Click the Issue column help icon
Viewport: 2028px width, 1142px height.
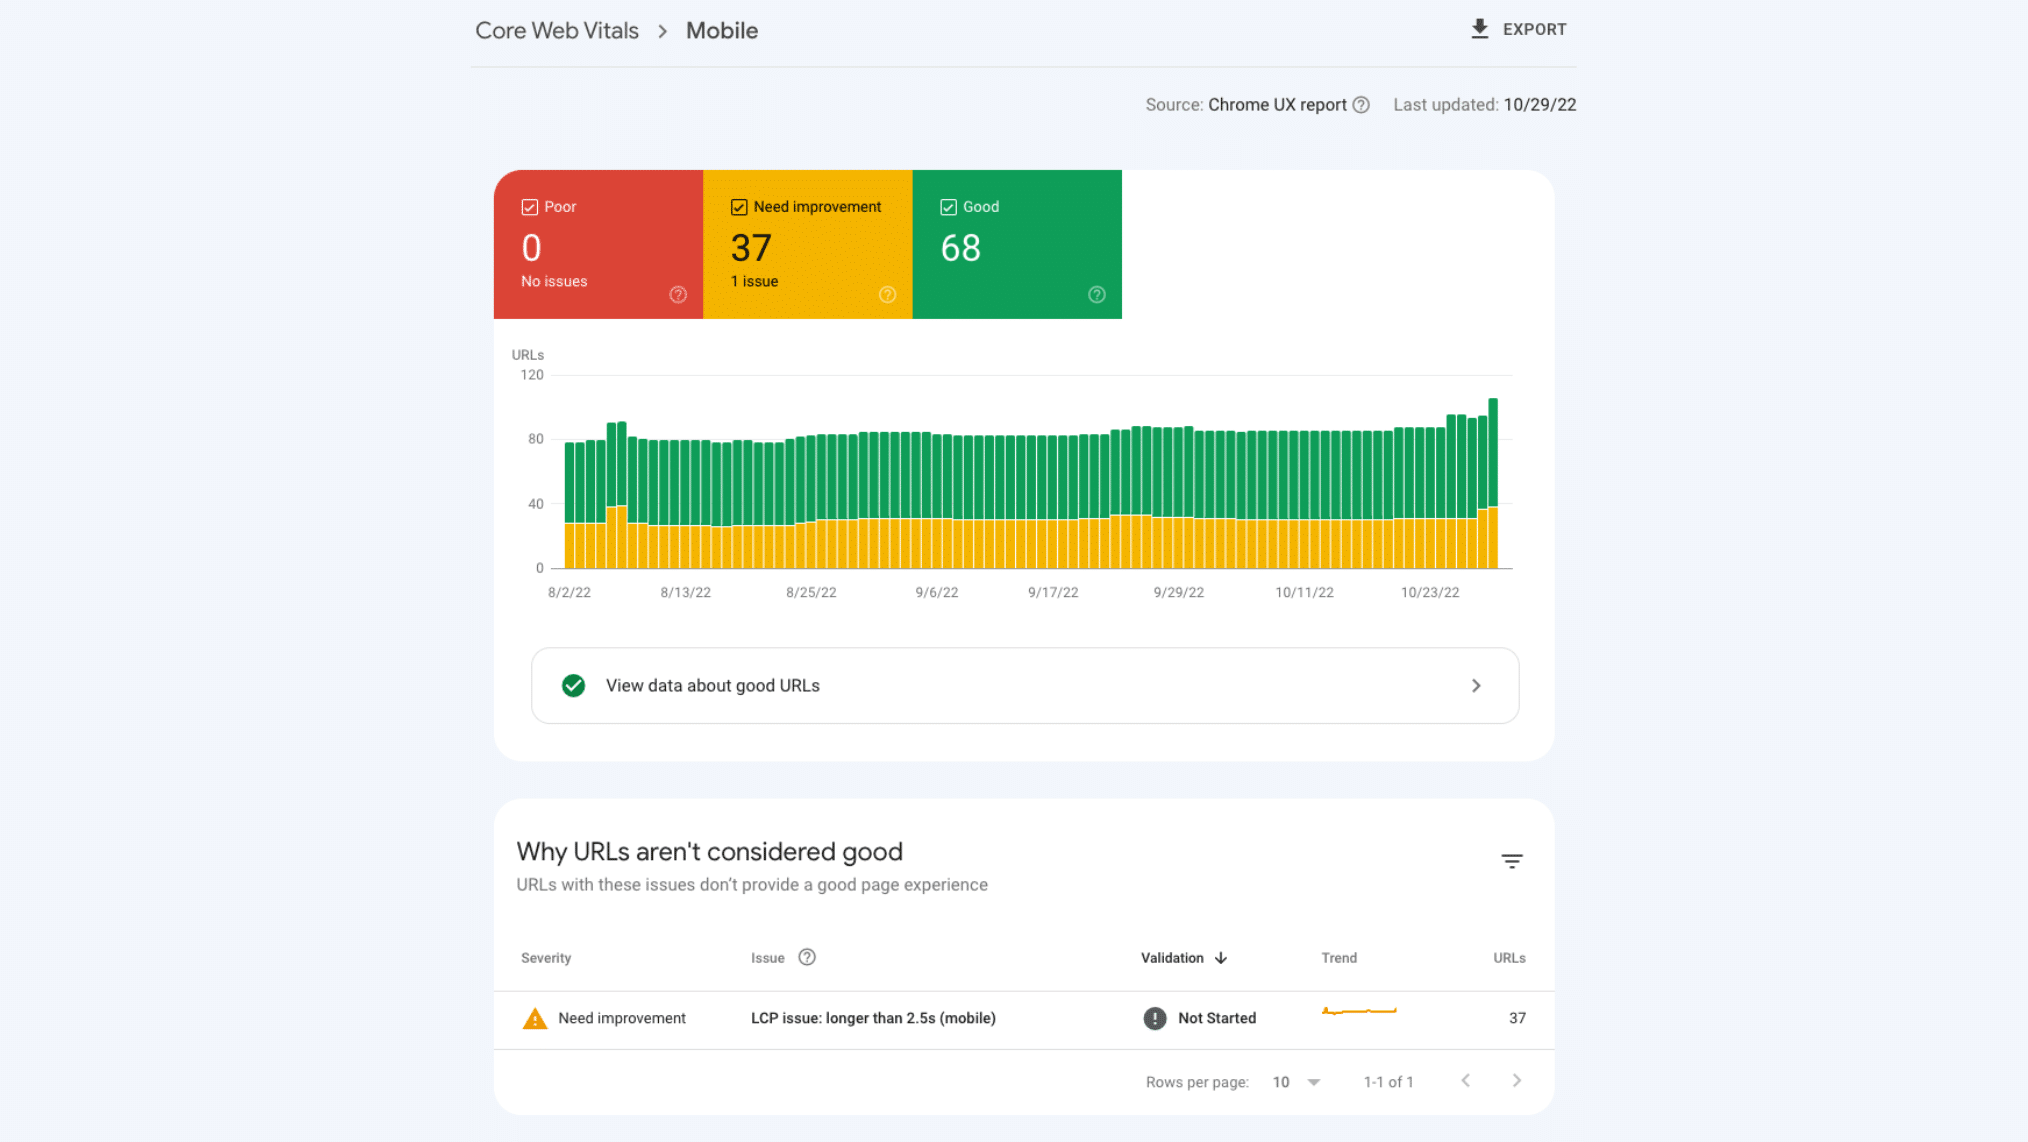[x=807, y=957]
